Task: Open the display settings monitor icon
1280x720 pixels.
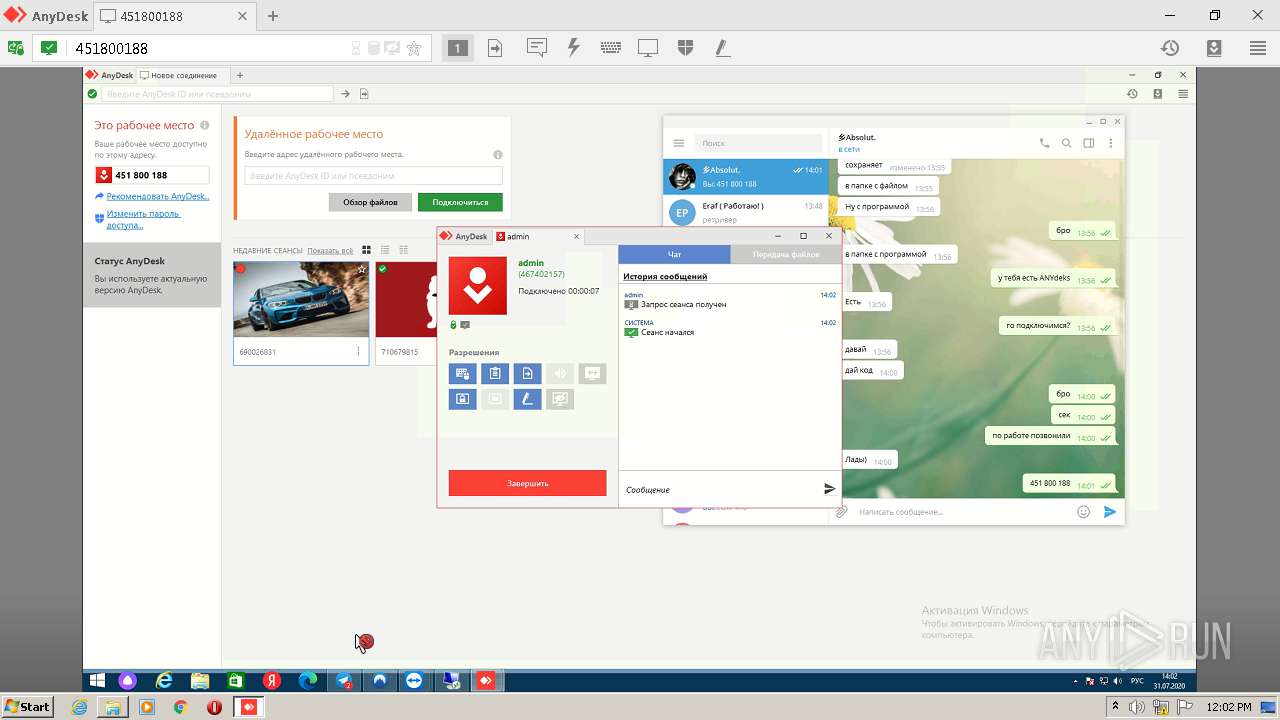Action: point(648,47)
